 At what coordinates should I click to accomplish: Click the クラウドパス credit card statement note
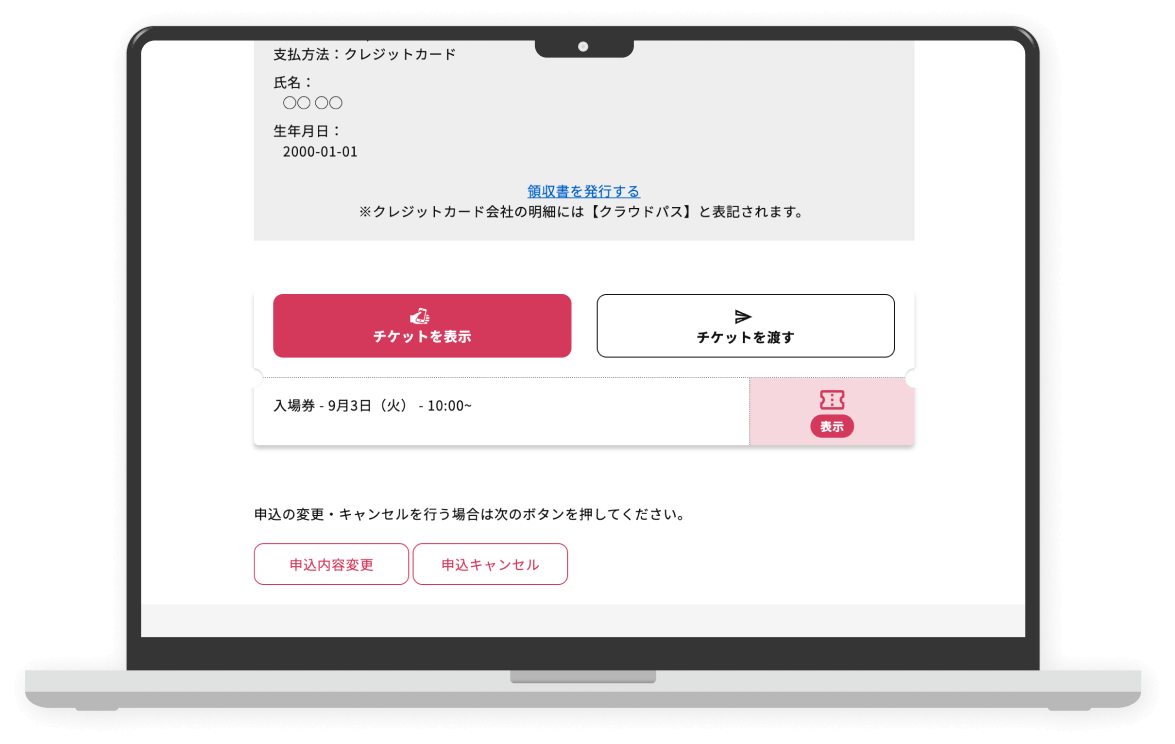tap(582, 212)
